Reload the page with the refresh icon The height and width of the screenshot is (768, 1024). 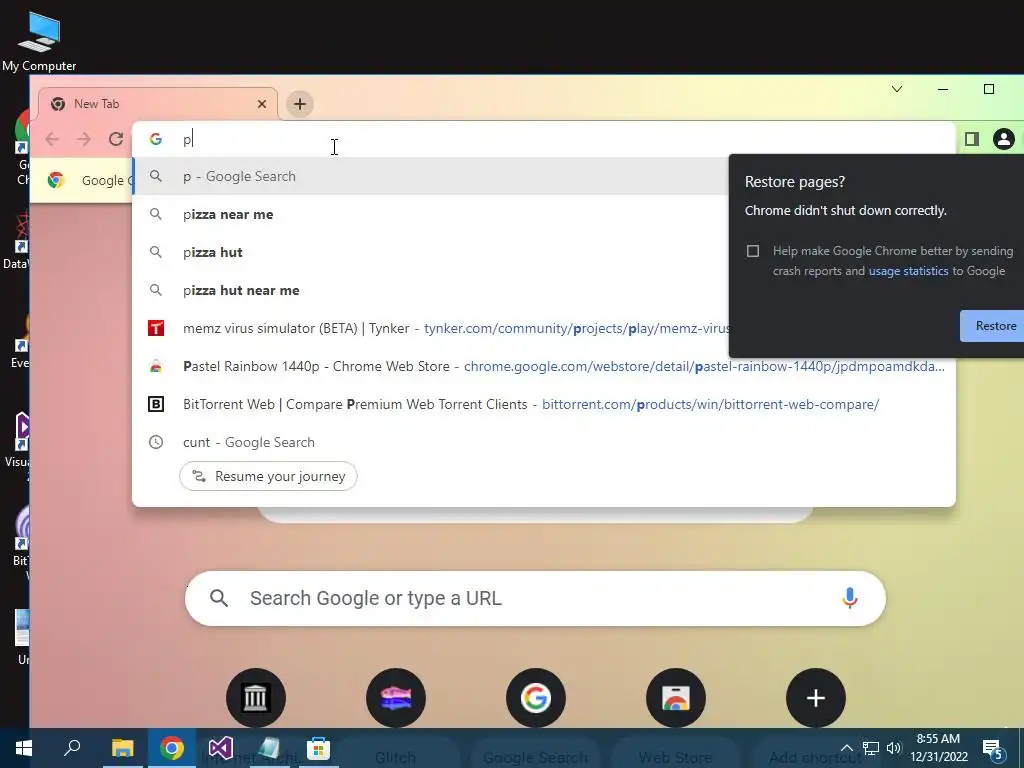pos(116,139)
